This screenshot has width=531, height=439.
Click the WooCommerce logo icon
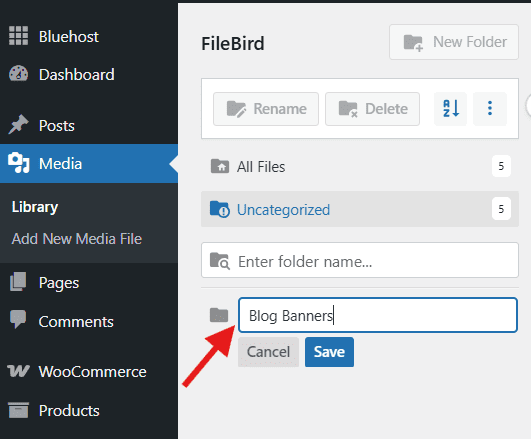click(x=18, y=371)
